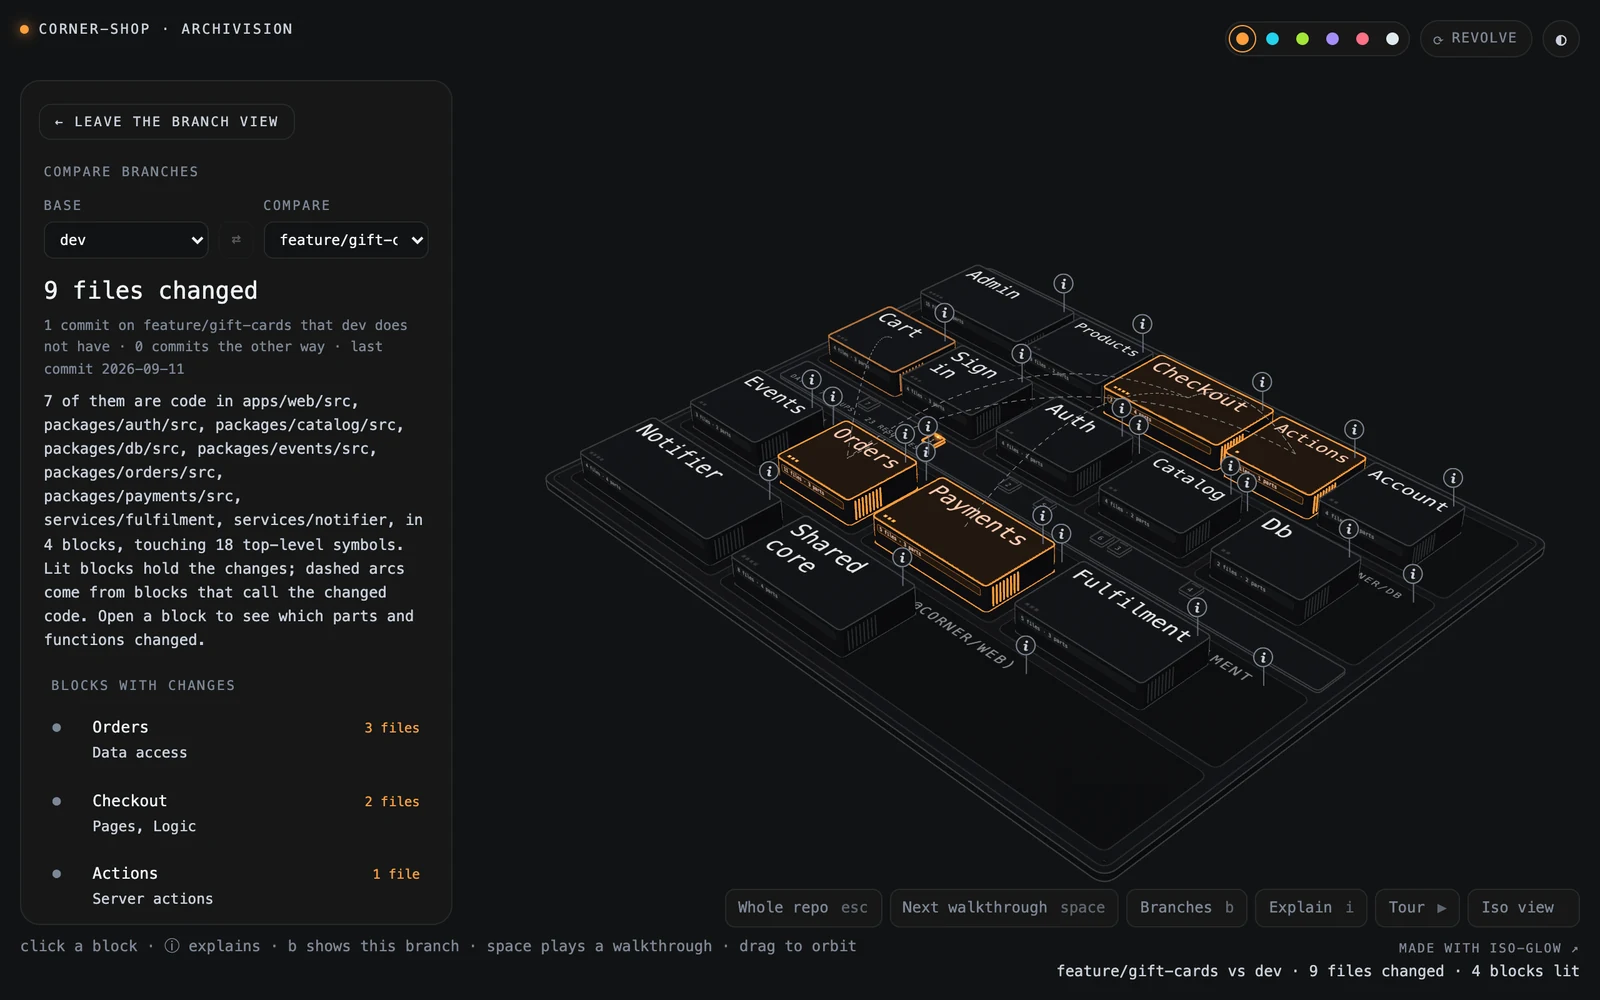Image resolution: width=1600 pixels, height=1000 pixels.
Task: Select Orders in blocks with changes
Action: click(236, 739)
